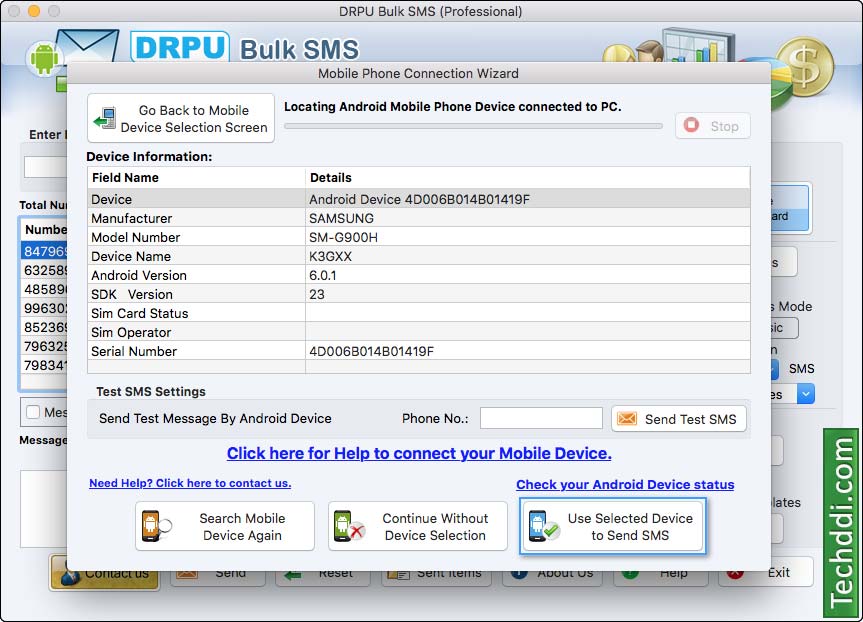This screenshot has height=622, width=863.
Task: Click Send Test SMS button
Action: [x=679, y=419]
